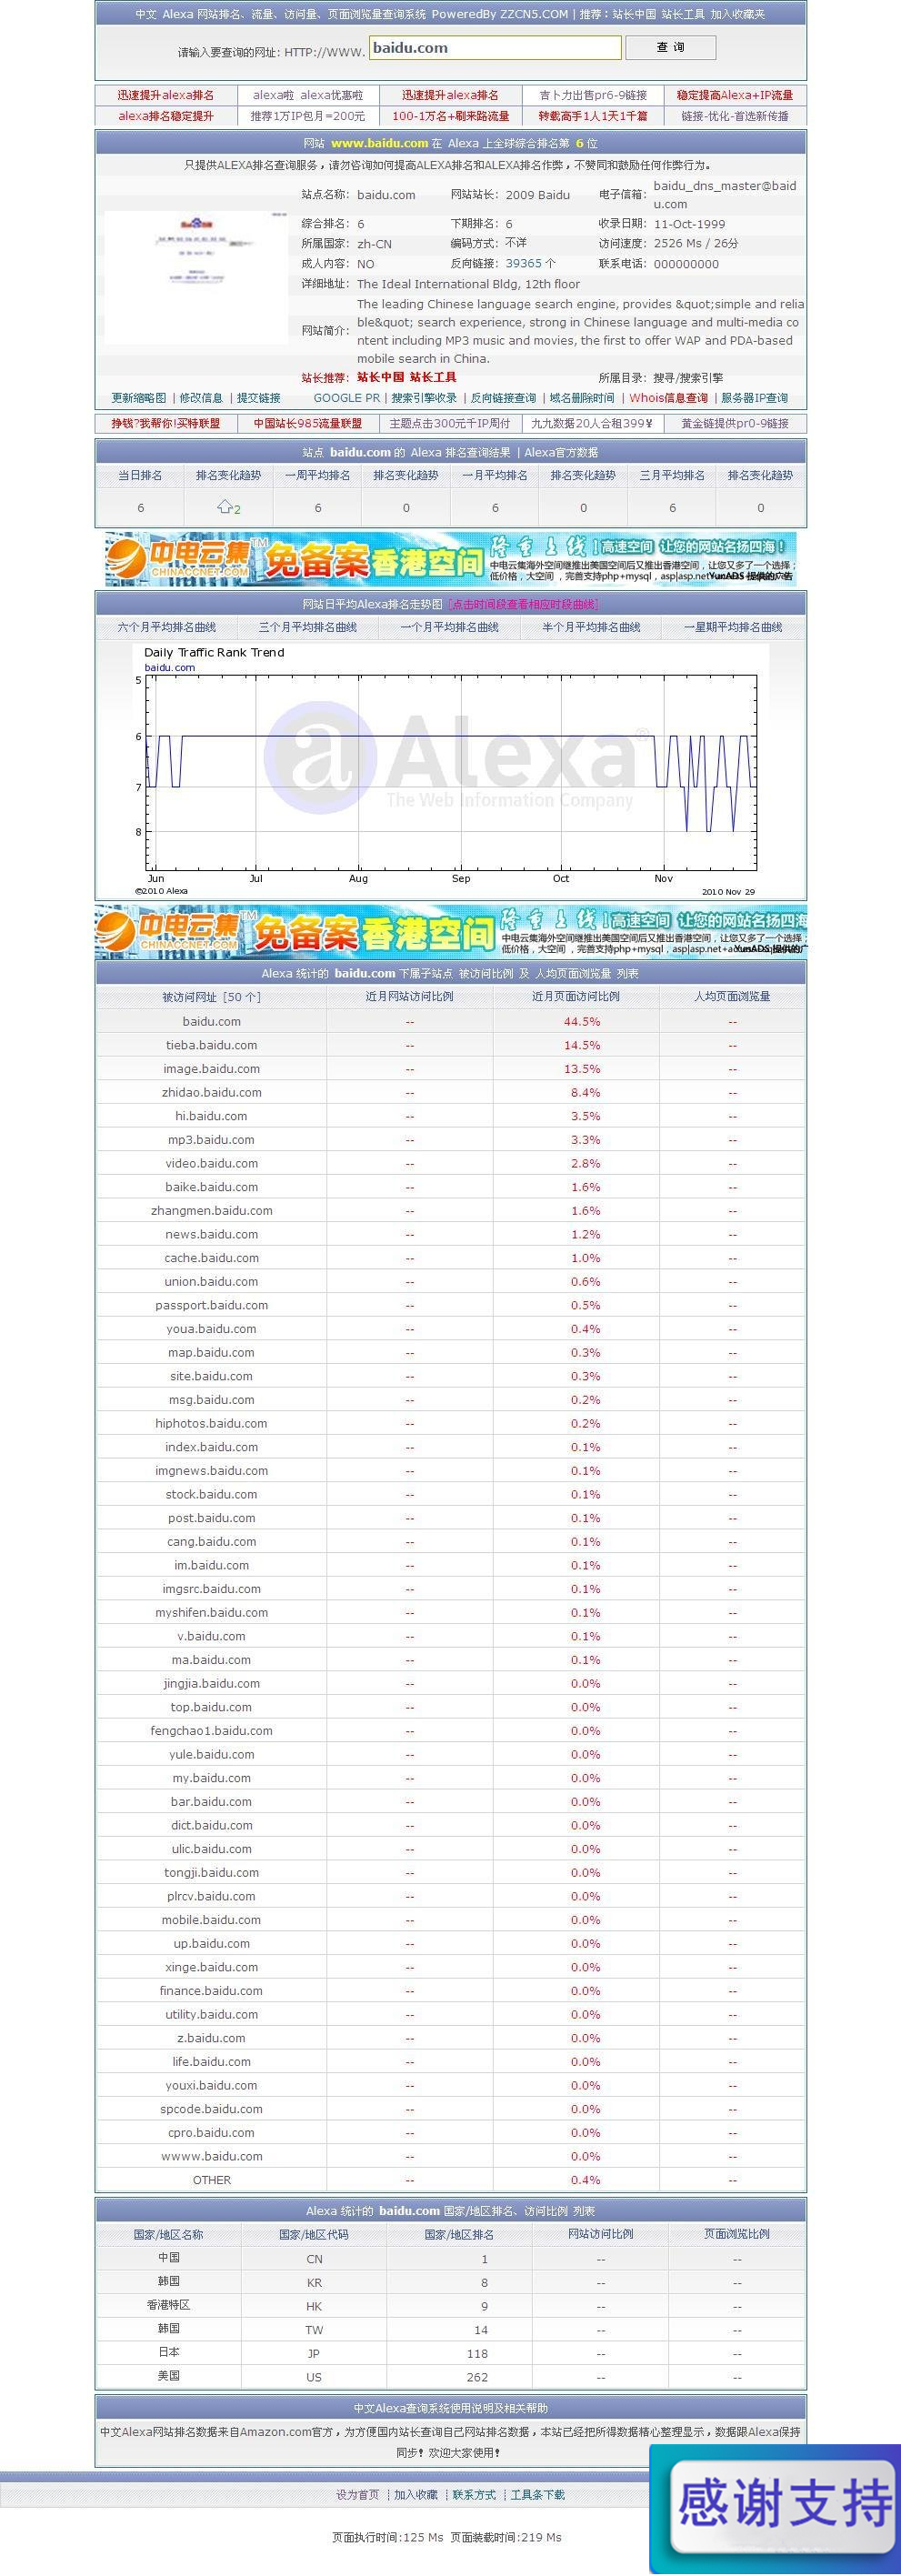
Task: Open the 工具条下载 footer link
Action: (538, 2495)
